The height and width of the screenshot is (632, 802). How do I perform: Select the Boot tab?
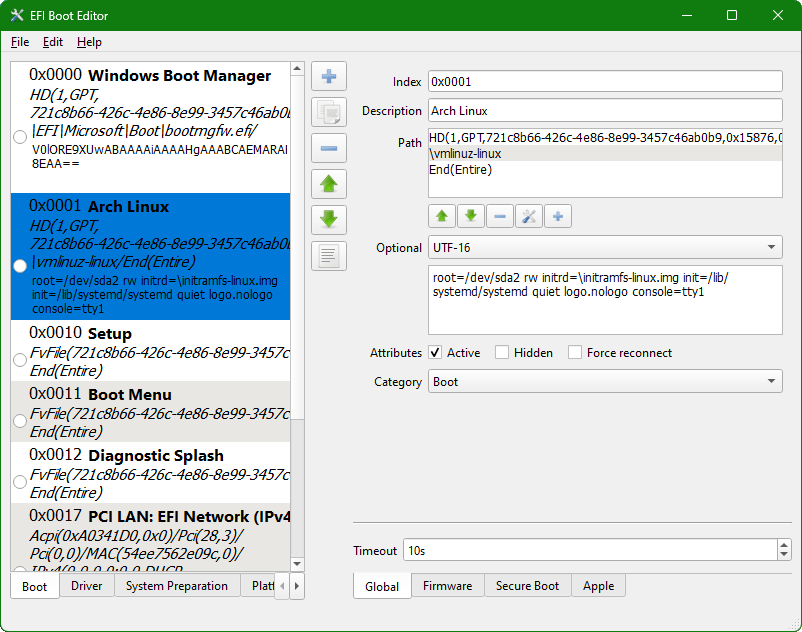tap(34, 586)
